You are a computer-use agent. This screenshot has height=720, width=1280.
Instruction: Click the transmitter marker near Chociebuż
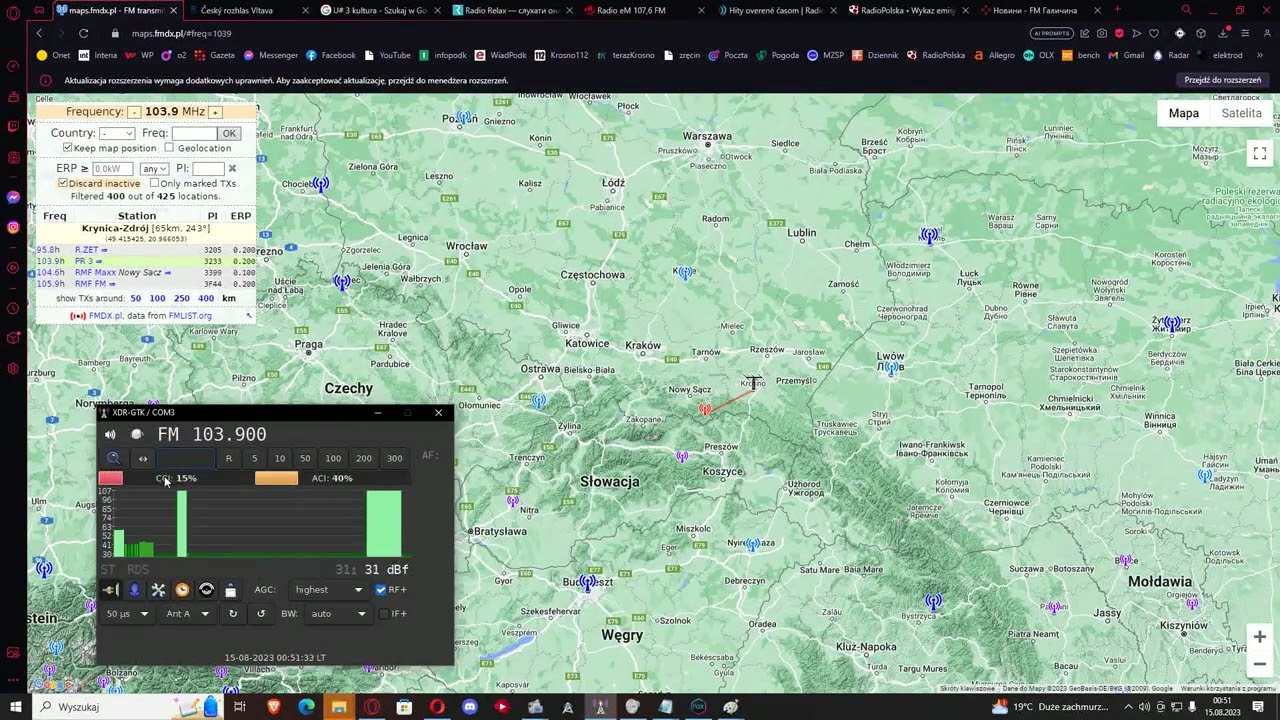[x=320, y=184]
